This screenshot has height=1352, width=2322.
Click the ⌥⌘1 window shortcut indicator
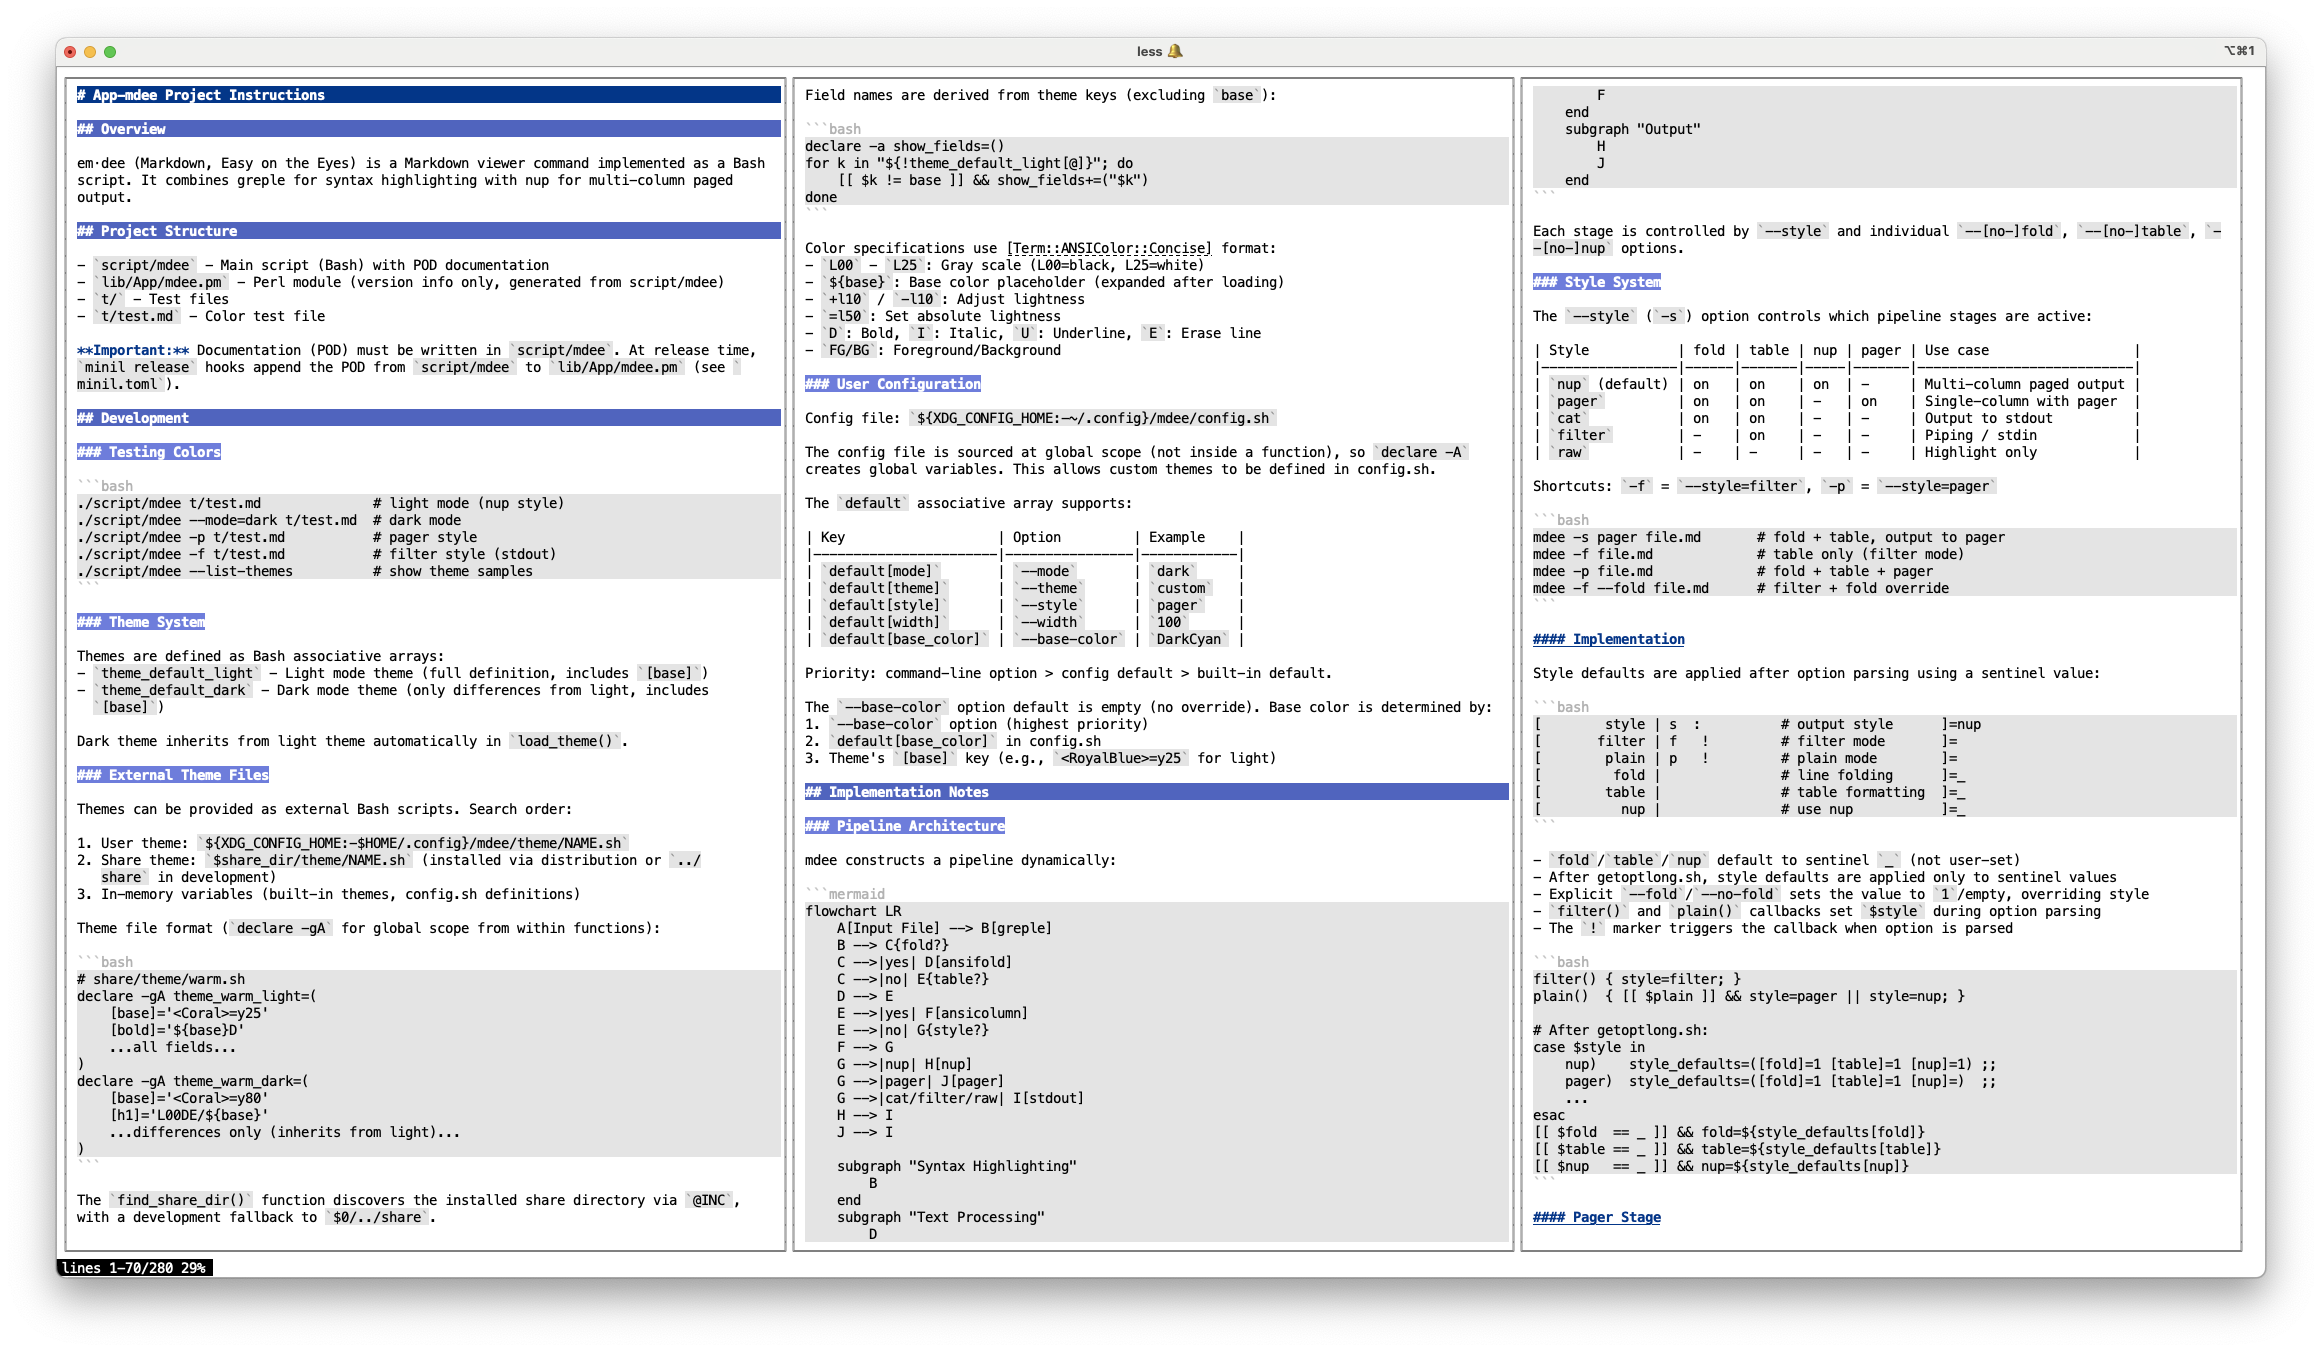coord(2239,51)
